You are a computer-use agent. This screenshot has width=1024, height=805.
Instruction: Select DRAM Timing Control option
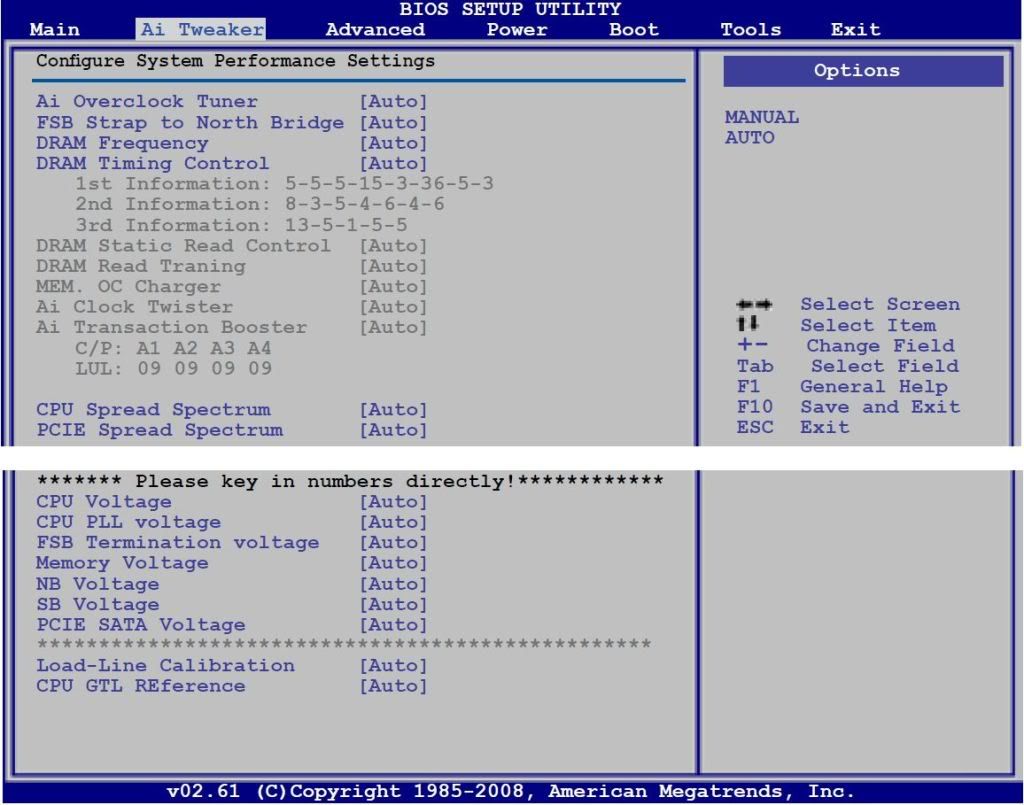tap(152, 164)
